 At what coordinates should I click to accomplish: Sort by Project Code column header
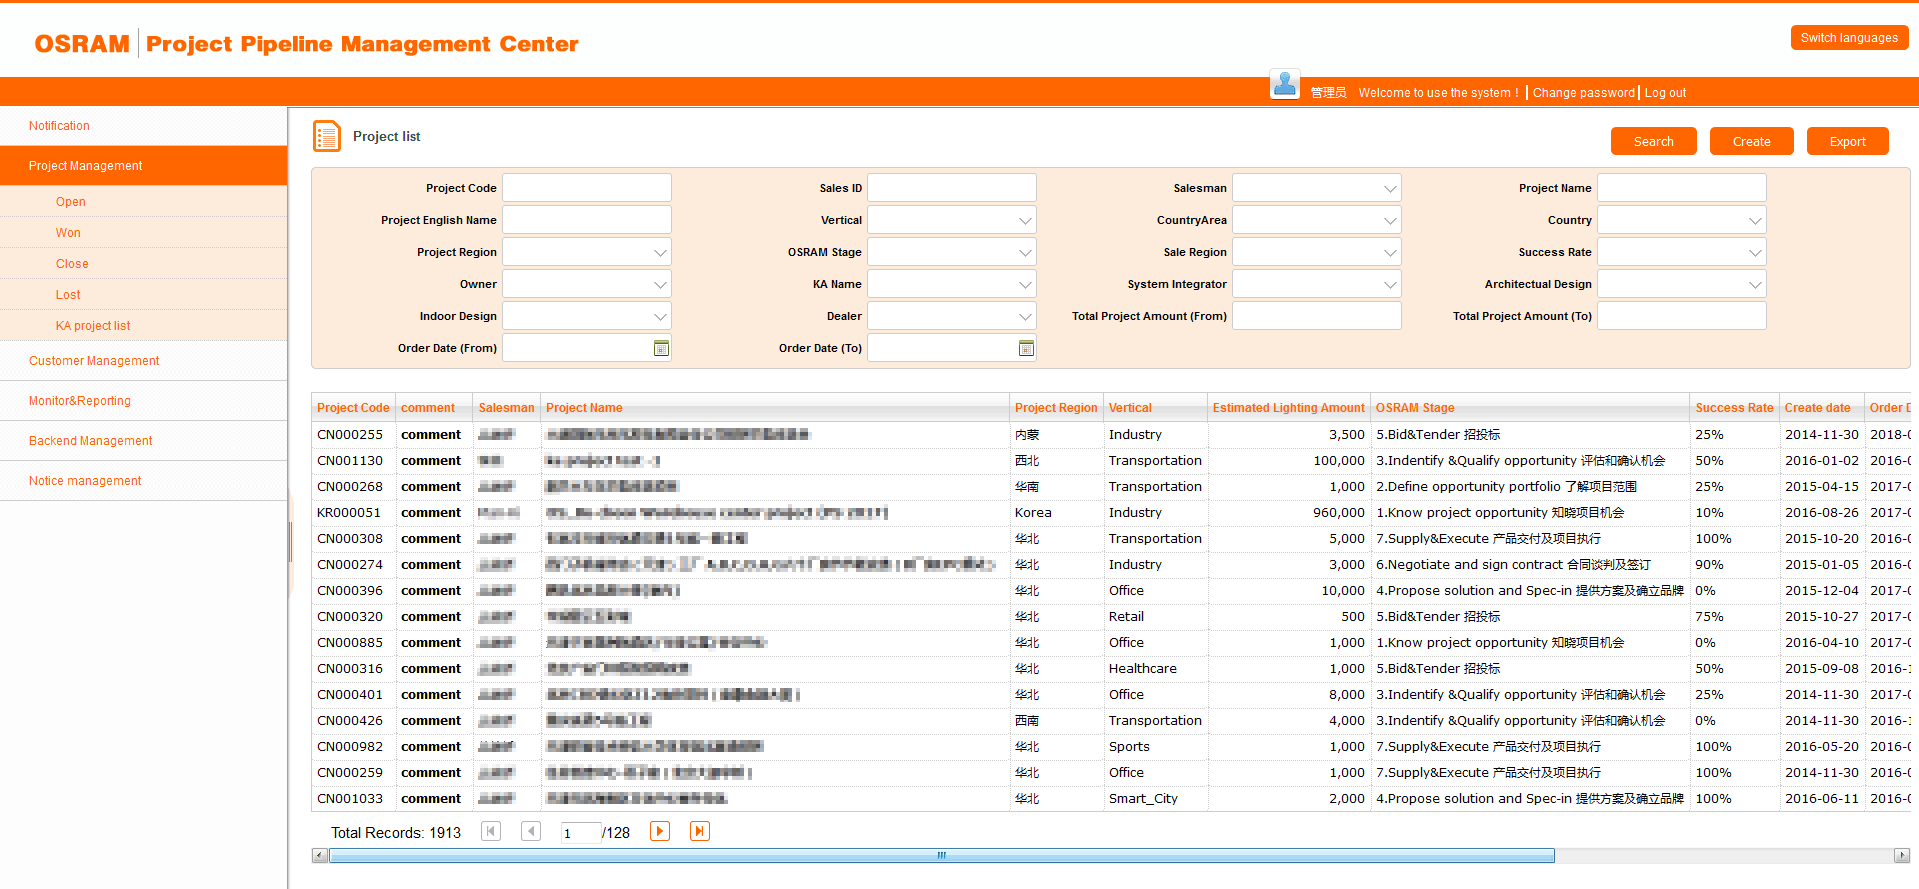353,408
